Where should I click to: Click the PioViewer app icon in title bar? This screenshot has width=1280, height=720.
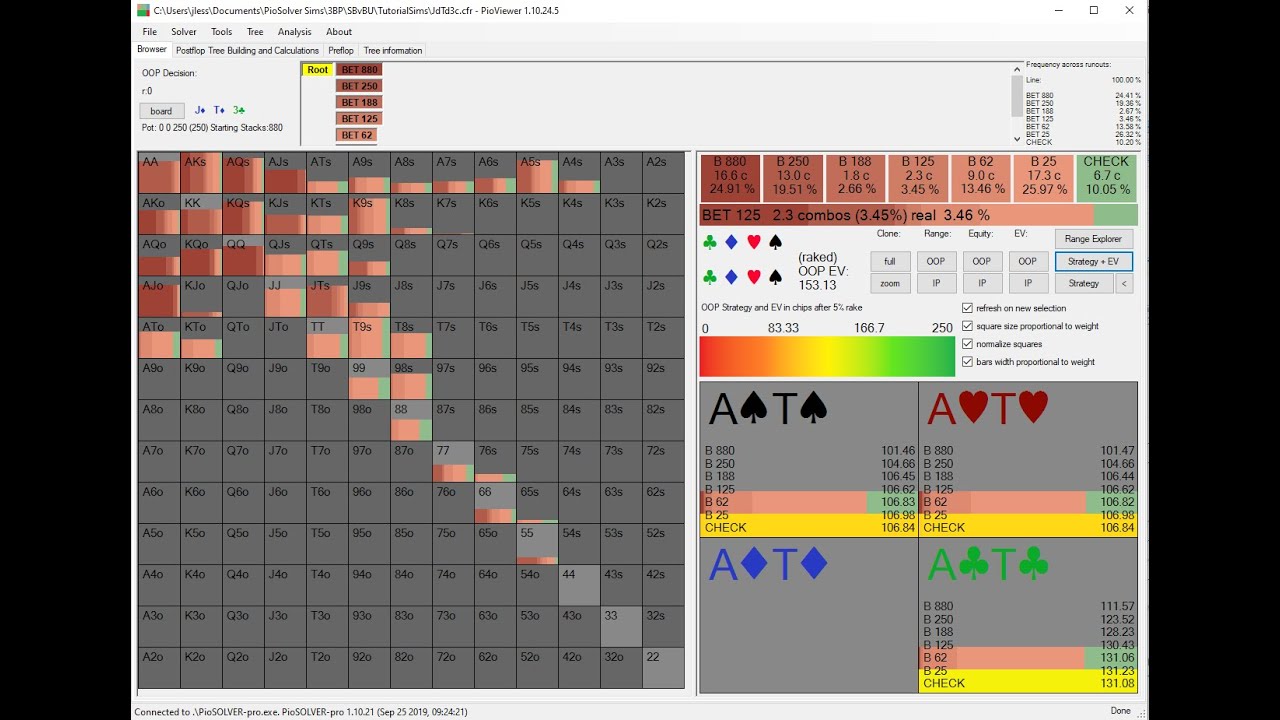tap(144, 10)
